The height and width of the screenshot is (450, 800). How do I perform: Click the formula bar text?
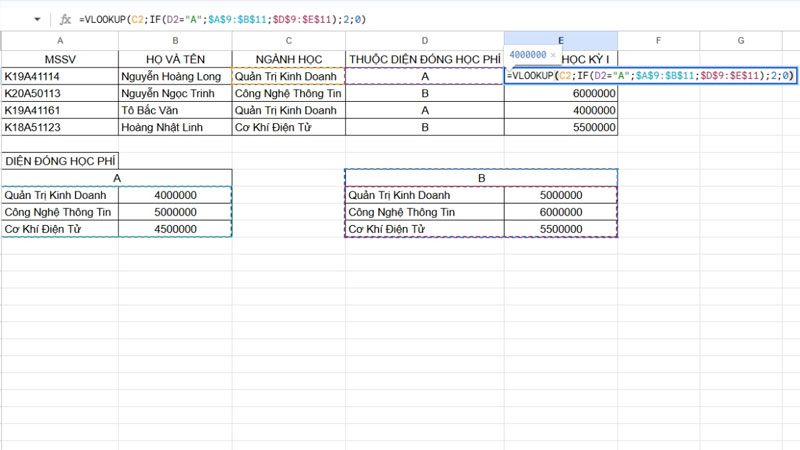pyautogui.click(x=222, y=19)
